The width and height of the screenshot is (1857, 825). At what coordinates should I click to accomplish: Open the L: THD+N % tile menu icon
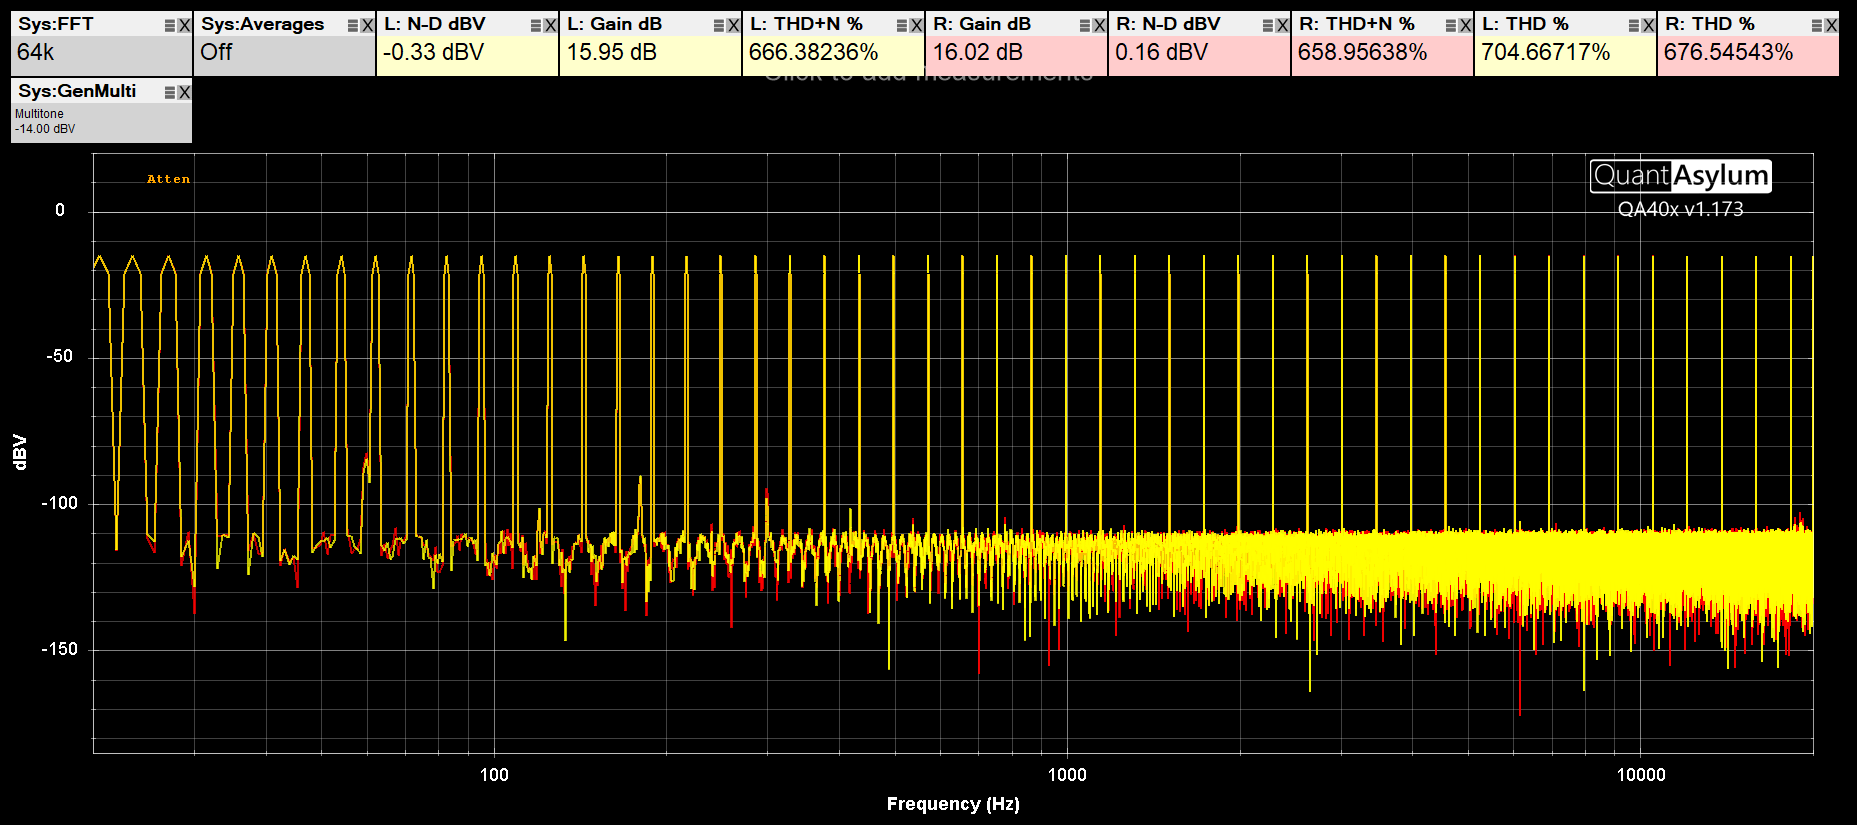[x=902, y=26]
